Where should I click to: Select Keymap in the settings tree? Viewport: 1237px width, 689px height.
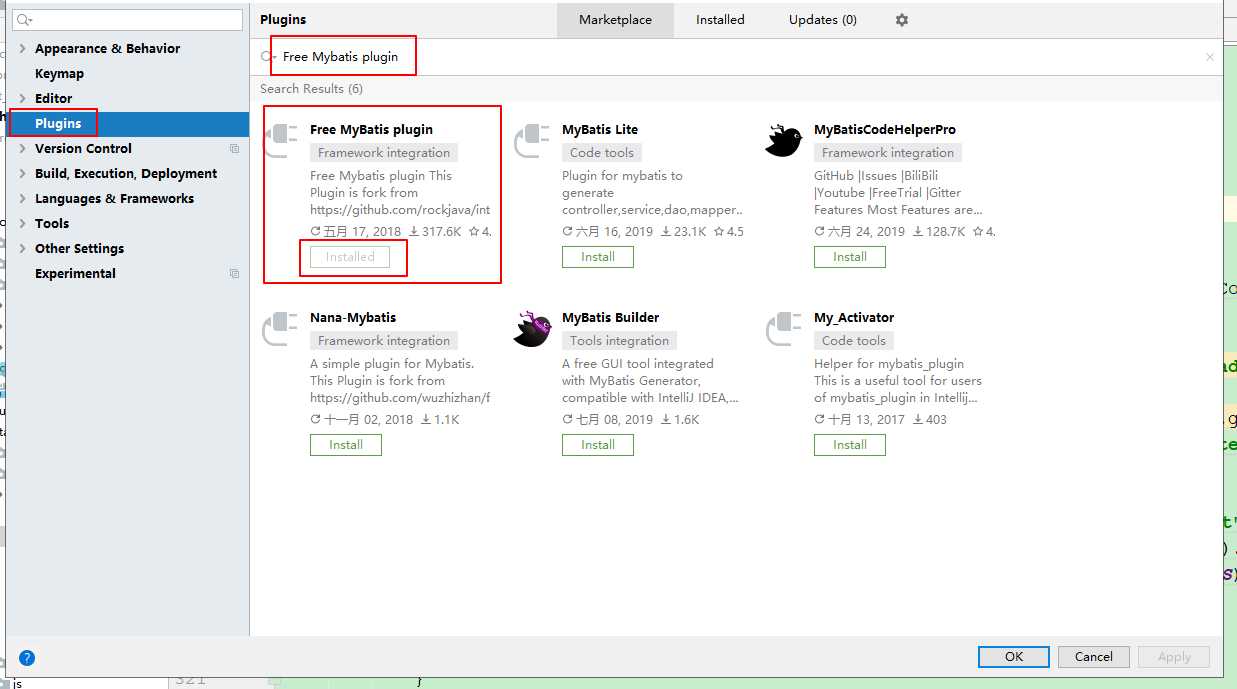coord(59,74)
